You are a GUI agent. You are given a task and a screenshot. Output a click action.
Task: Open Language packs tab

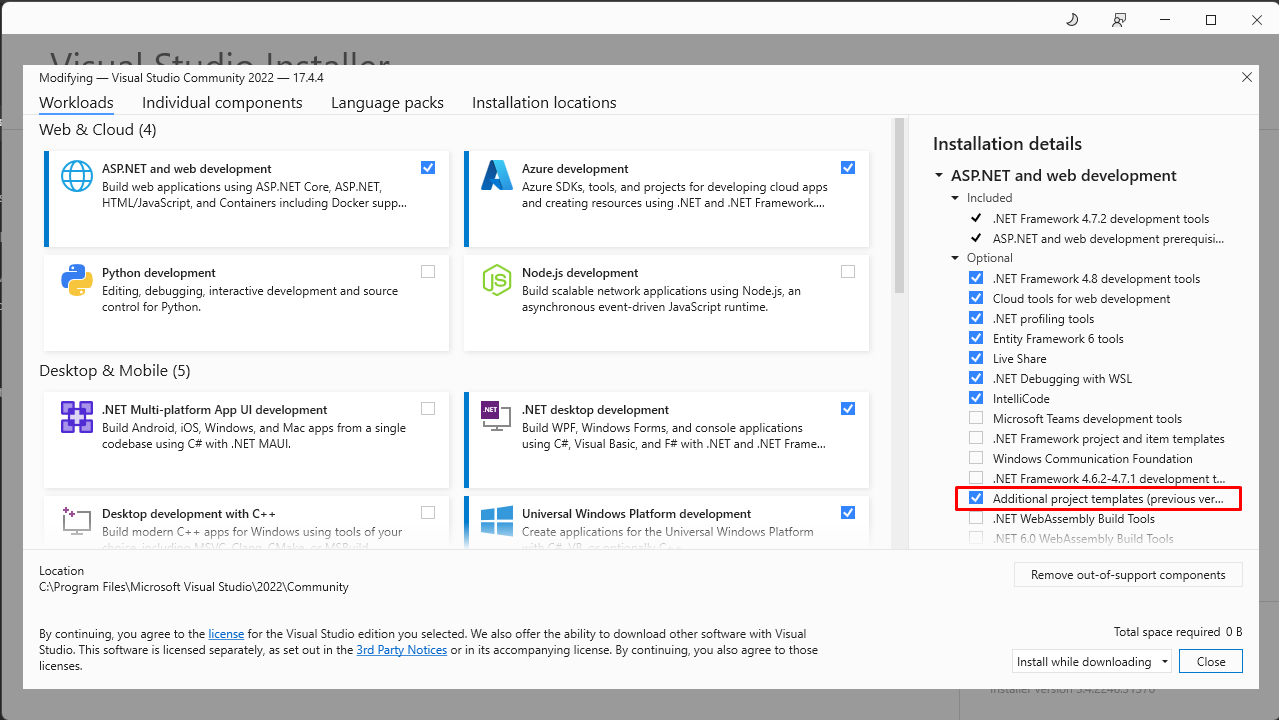pos(387,102)
